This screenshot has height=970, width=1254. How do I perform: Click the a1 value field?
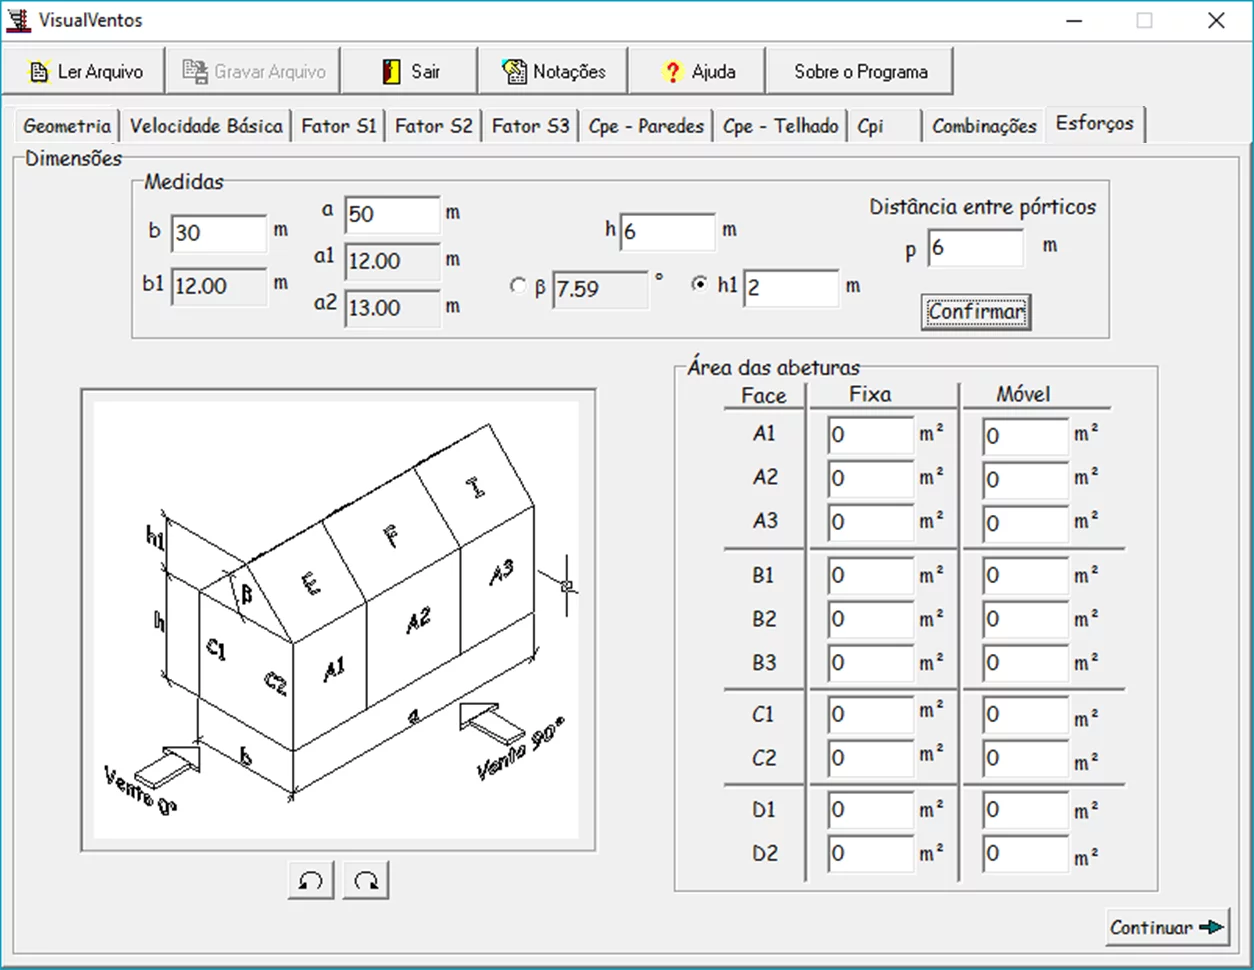click(x=392, y=261)
